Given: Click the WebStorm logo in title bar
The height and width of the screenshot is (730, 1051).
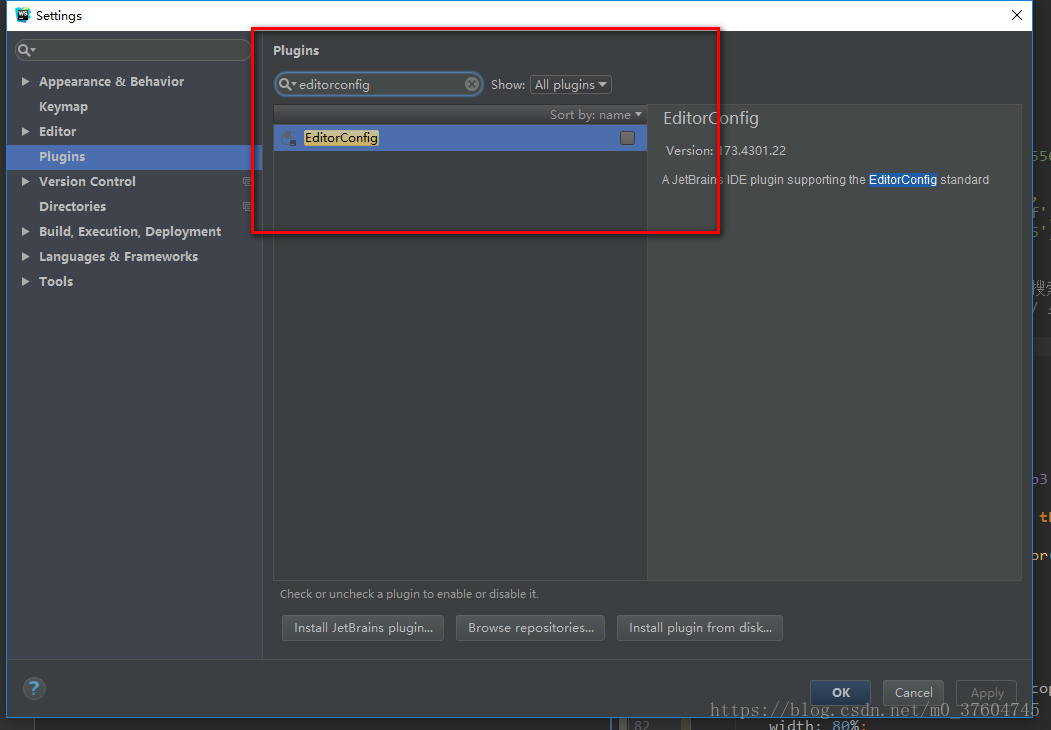Looking at the screenshot, I should click(23, 15).
